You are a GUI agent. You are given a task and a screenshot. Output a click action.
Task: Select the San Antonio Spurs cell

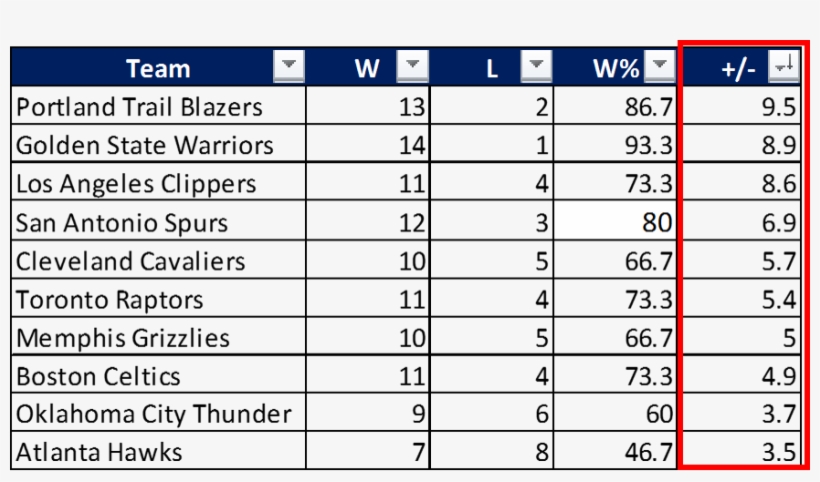[x=158, y=222]
